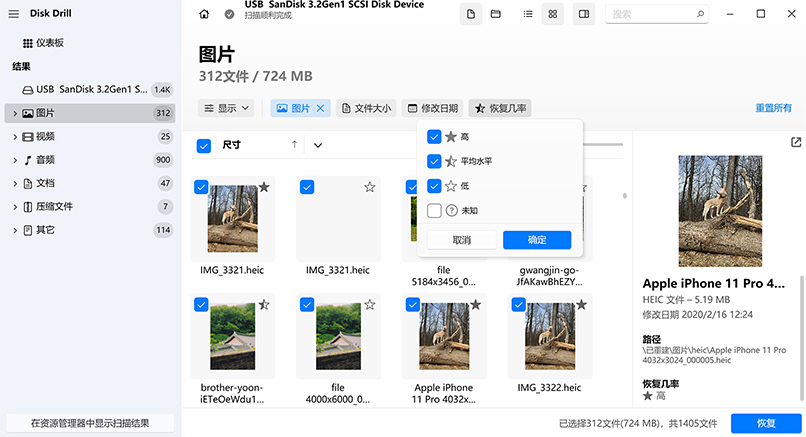Expand the 其它 category
Viewport: 806px width, 437px height.
[x=15, y=230]
